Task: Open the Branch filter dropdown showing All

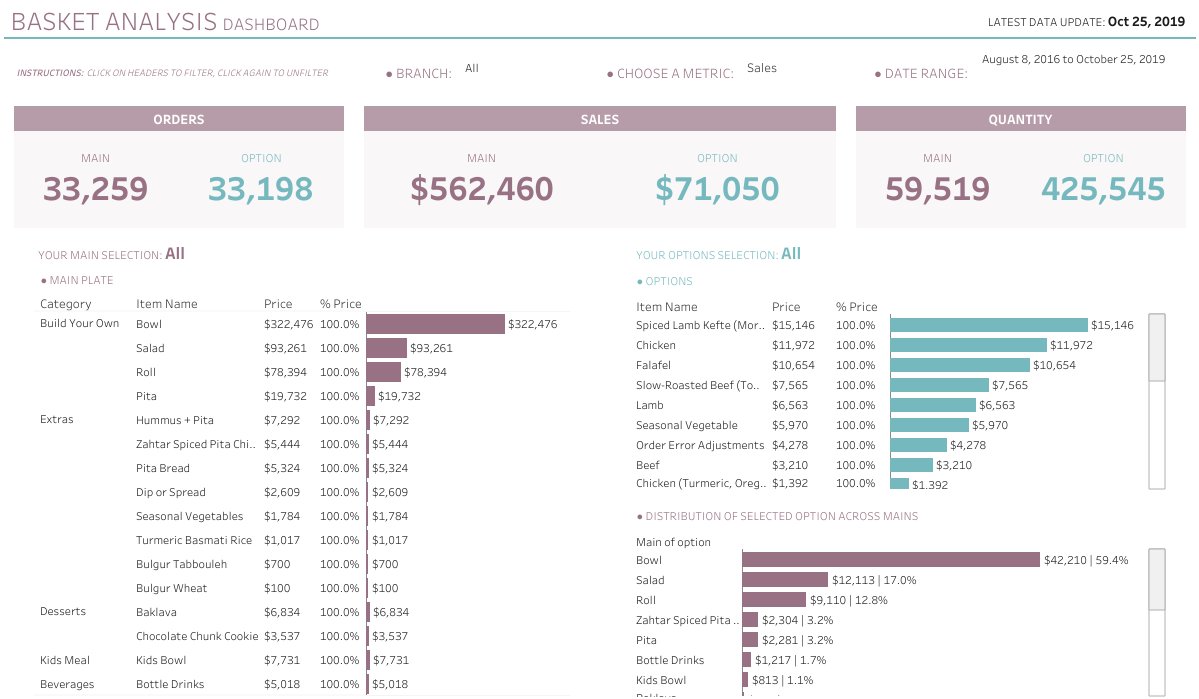Action: [x=472, y=68]
